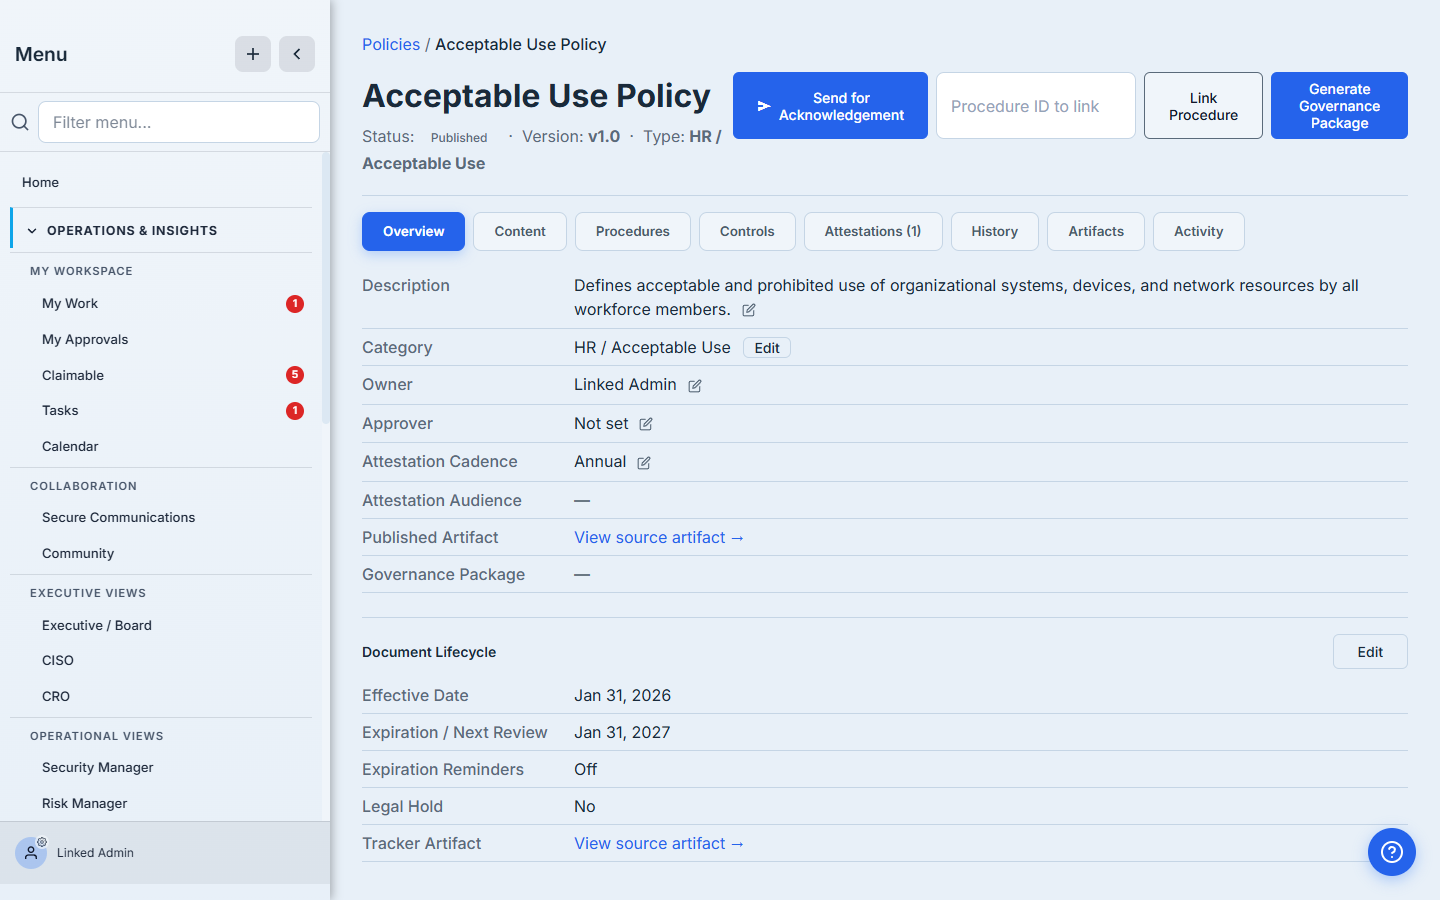Go to Home in the sidebar

(x=41, y=182)
